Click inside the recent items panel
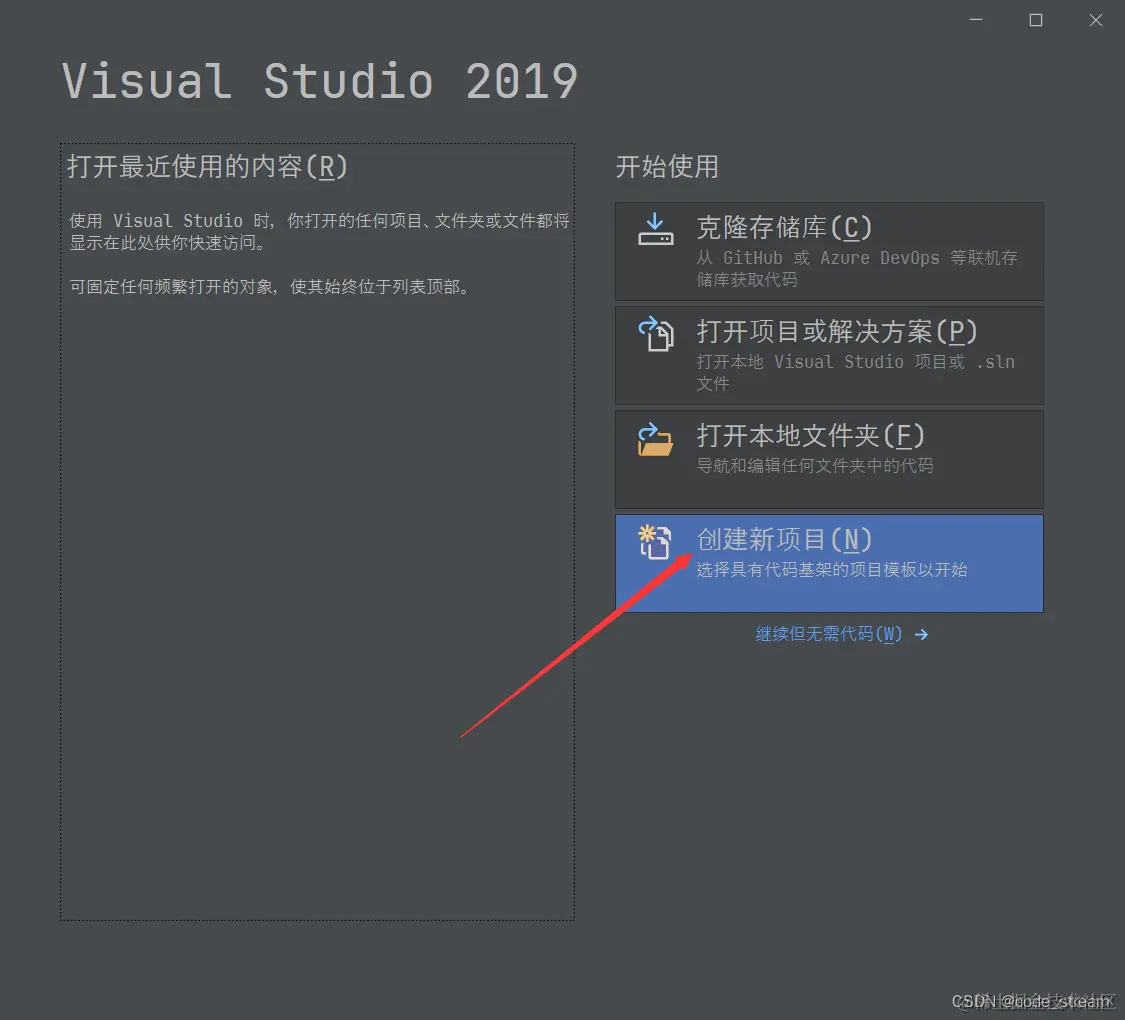Image resolution: width=1125 pixels, height=1020 pixels. coord(317,600)
